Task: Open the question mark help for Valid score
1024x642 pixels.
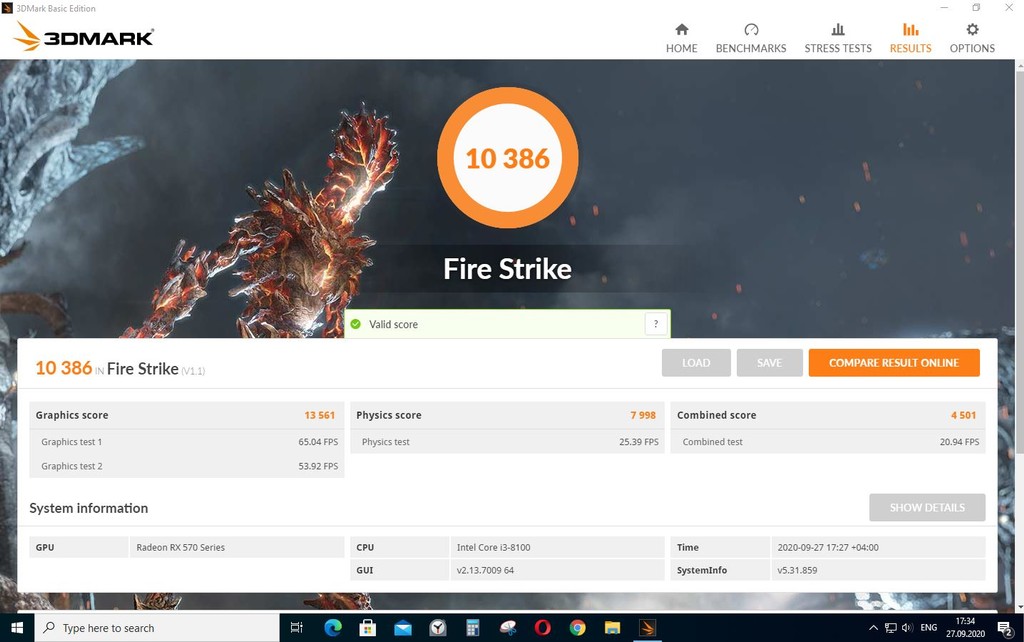Action: coord(656,323)
